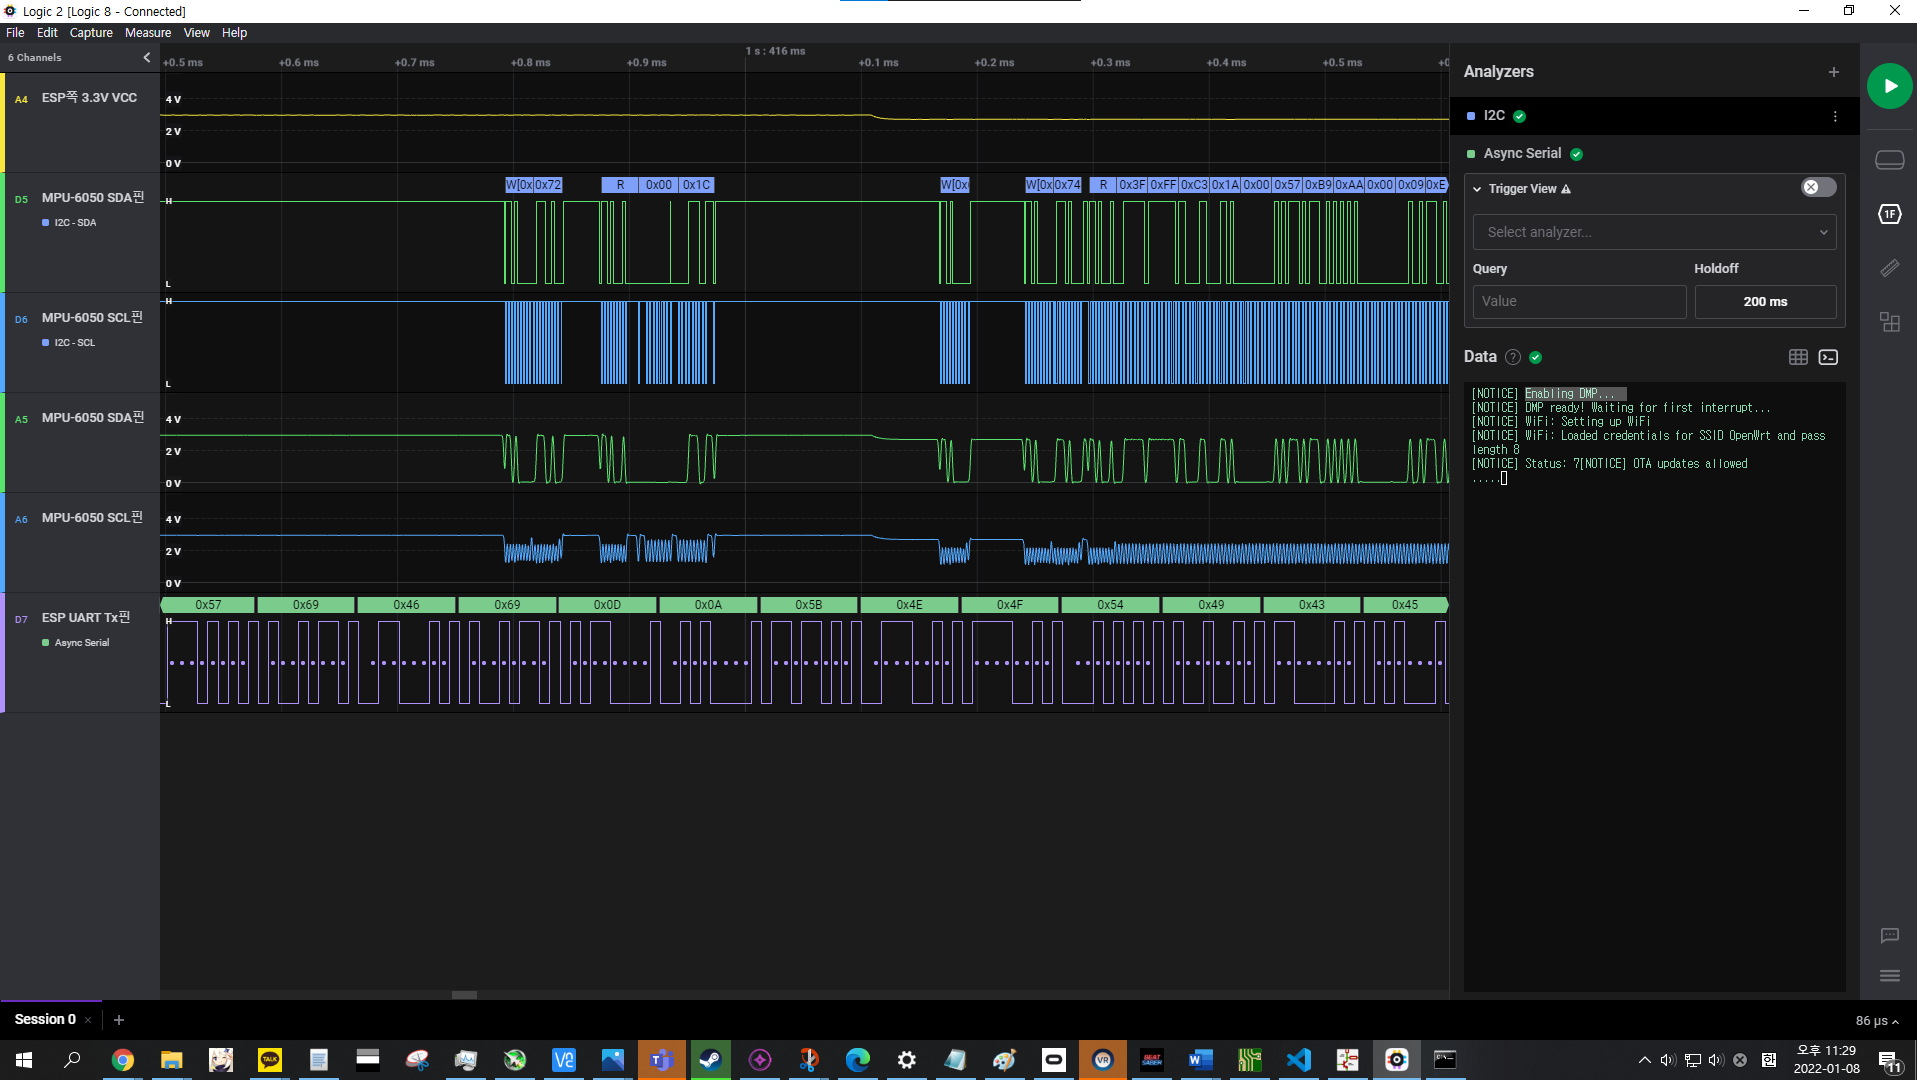Open the feedback chat icon
The image size is (1917, 1080).
click(1889, 935)
